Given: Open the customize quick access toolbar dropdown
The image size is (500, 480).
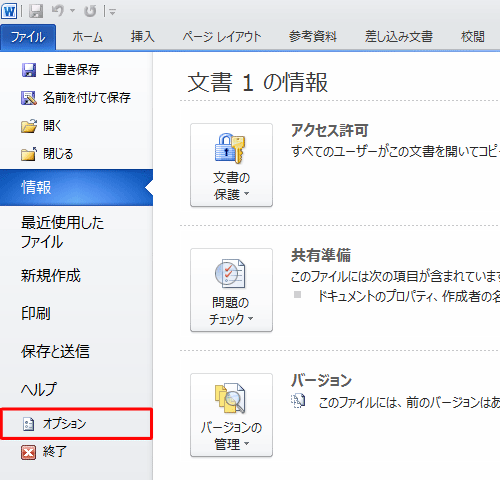Looking at the screenshot, I should click(x=112, y=12).
